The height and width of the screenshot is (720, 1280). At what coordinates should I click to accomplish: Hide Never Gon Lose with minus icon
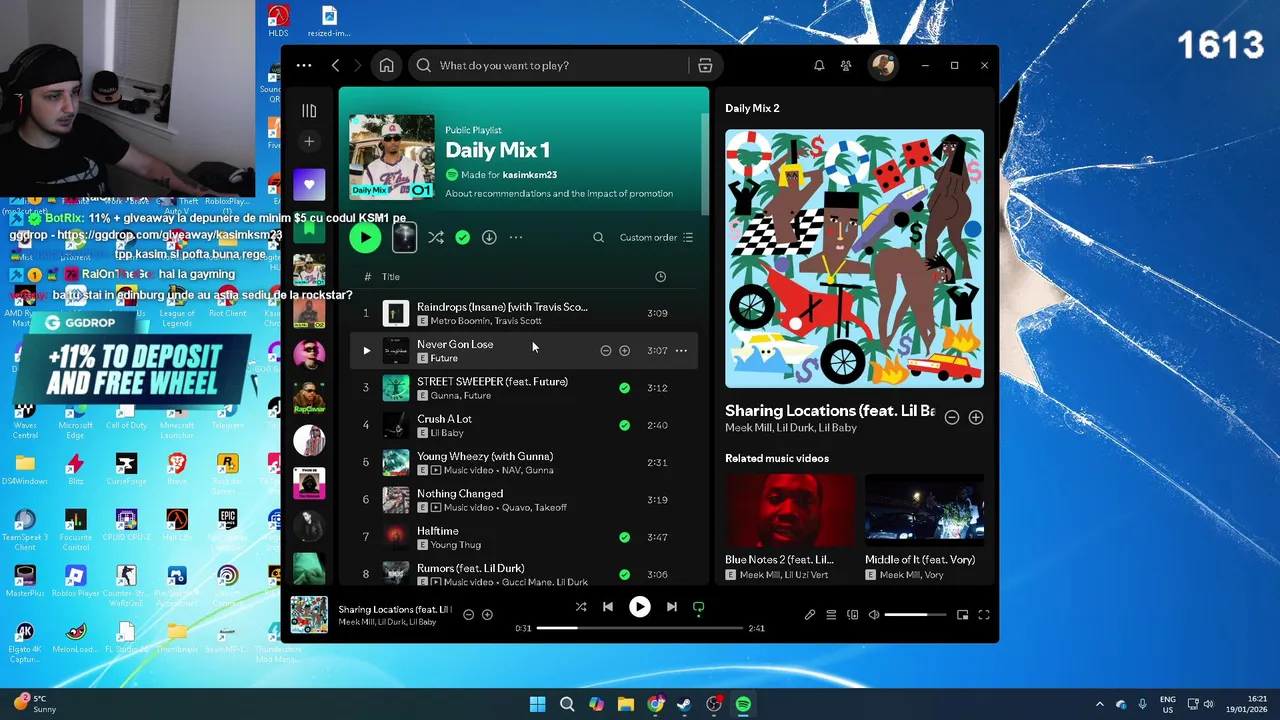point(605,351)
